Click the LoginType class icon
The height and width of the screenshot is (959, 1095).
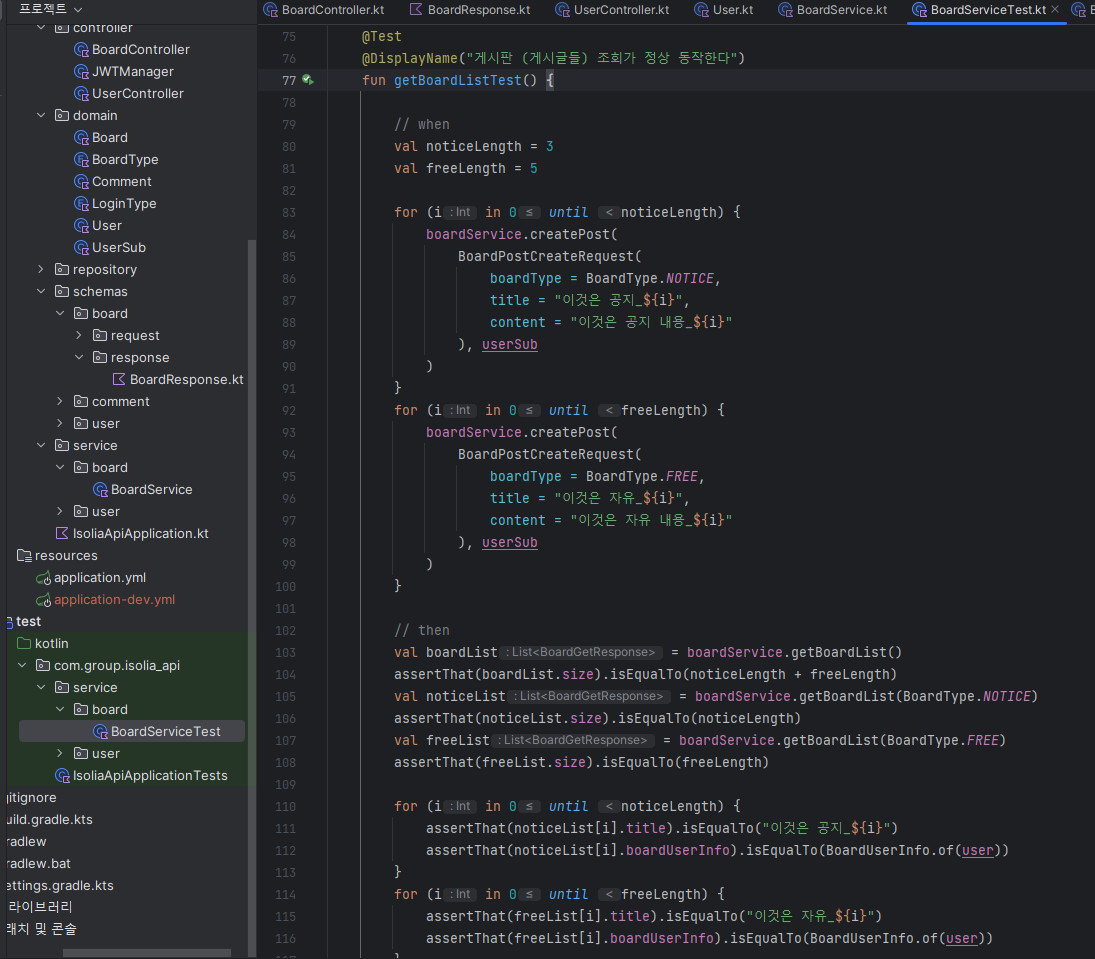coord(81,203)
